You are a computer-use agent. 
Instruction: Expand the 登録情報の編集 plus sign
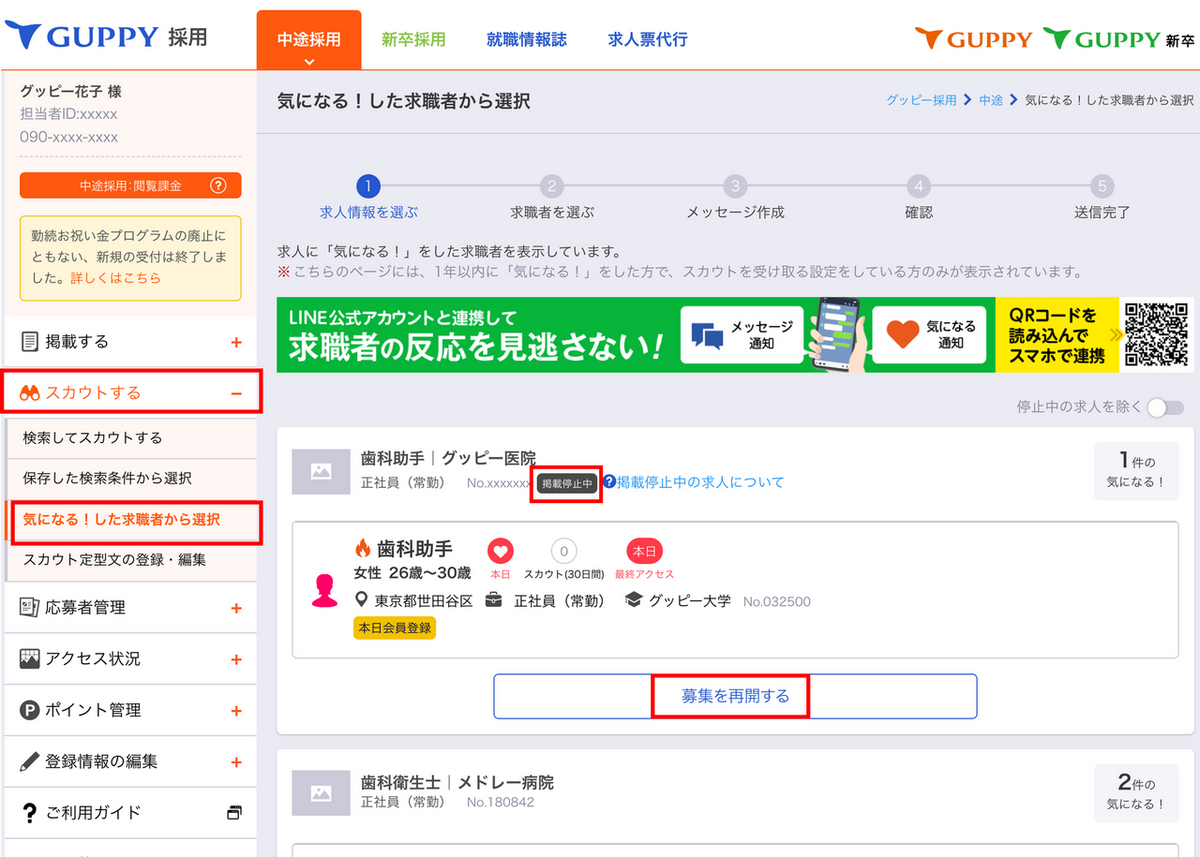[x=236, y=762]
